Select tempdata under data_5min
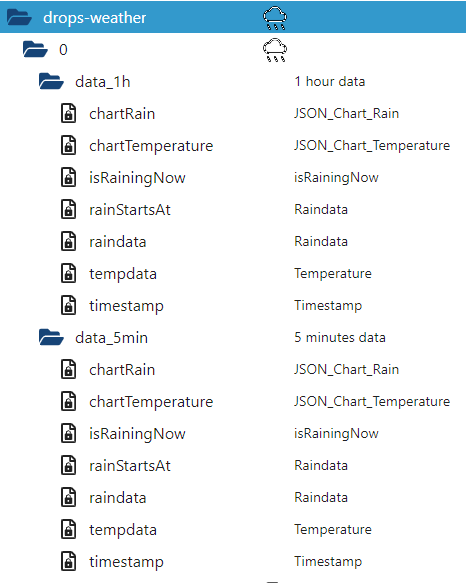 [x=123, y=530]
